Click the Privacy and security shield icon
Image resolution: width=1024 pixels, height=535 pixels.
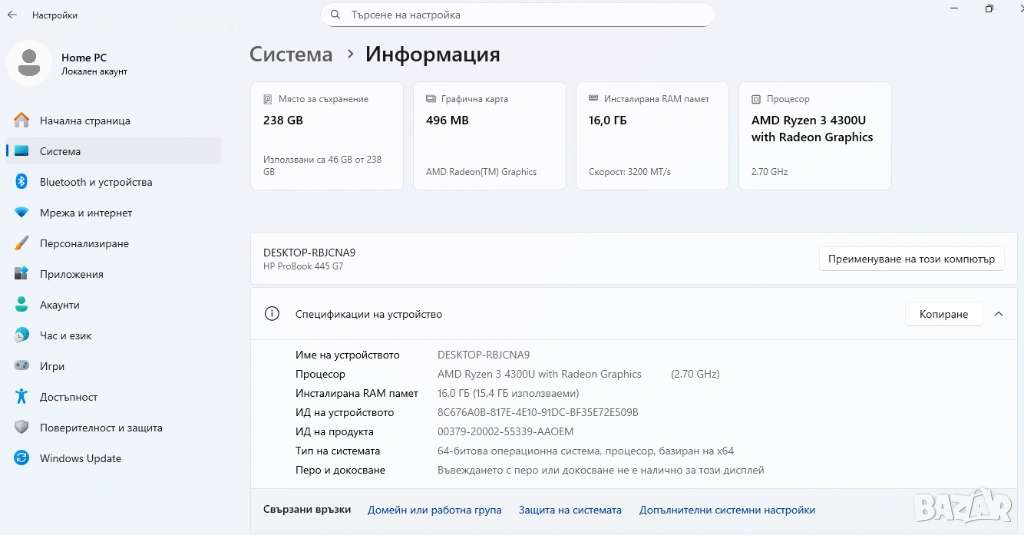coord(21,427)
